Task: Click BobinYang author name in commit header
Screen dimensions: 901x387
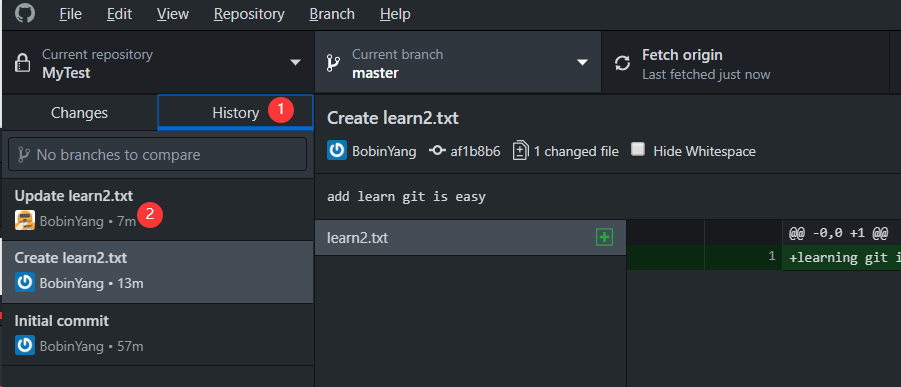Action: [x=384, y=152]
